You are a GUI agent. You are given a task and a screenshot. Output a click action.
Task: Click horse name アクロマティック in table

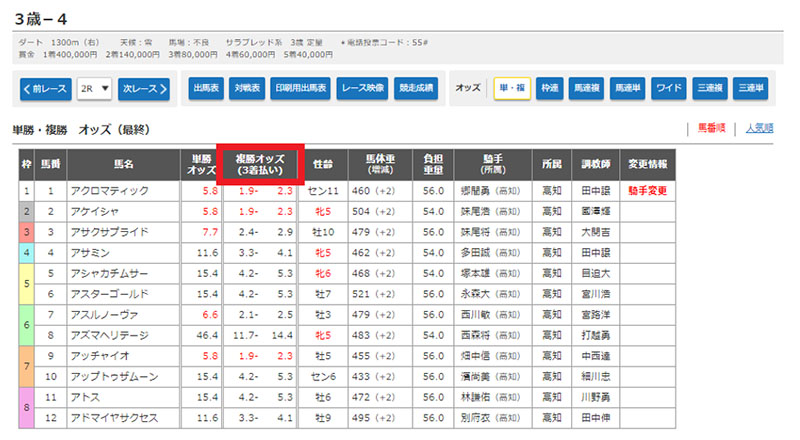[110, 190]
